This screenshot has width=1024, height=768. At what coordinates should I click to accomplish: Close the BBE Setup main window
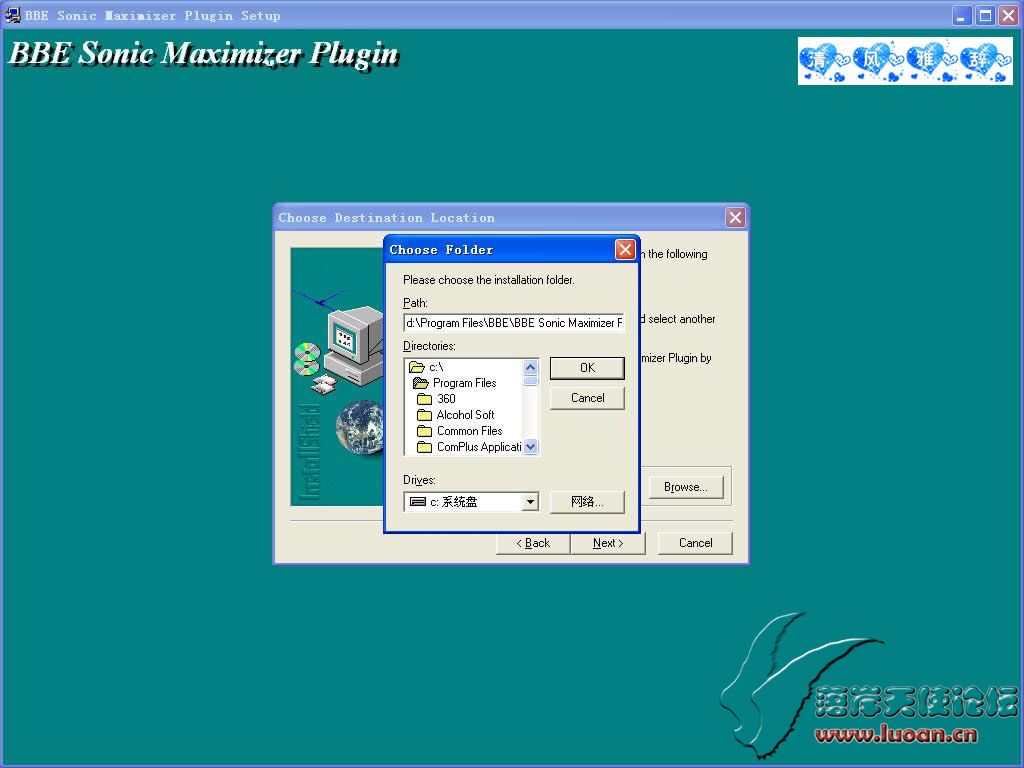click(x=1009, y=15)
